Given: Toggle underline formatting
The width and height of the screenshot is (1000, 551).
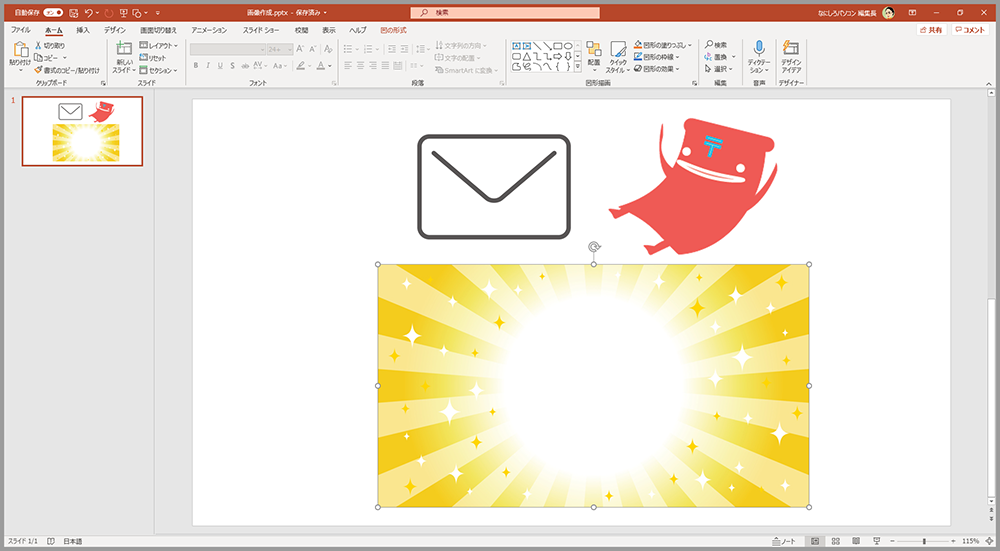Looking at the screenshot, I should coord(220,66).
